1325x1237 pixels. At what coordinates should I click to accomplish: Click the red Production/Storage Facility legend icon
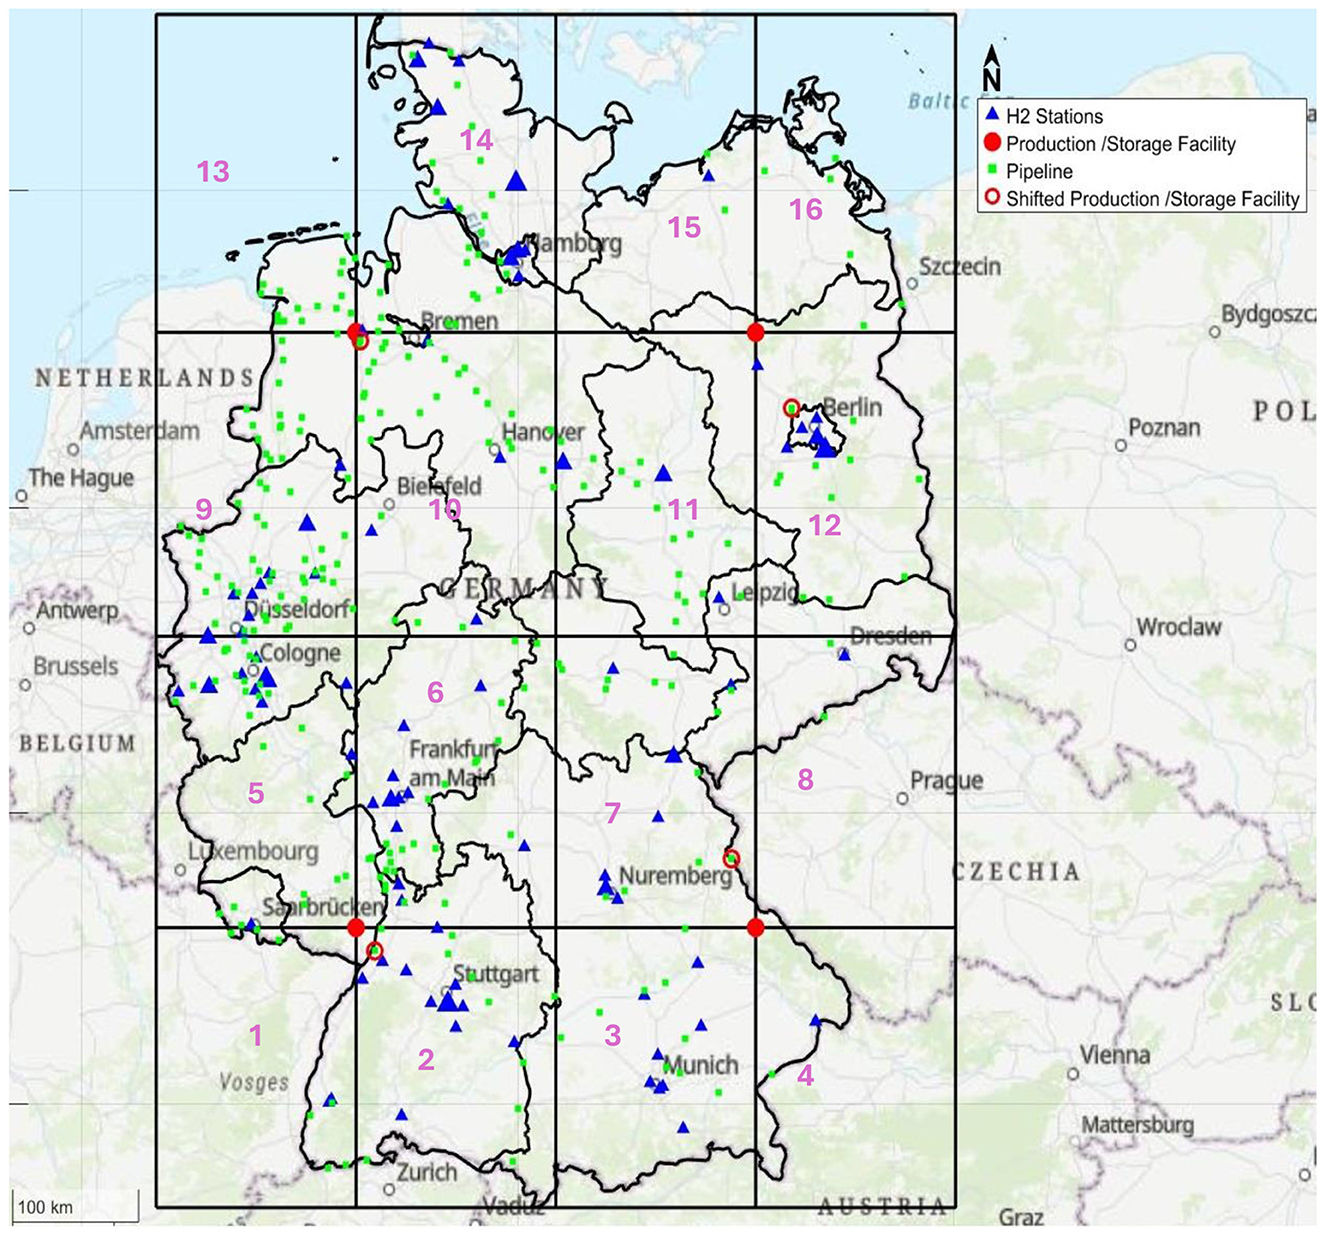[x=992, y=144]
